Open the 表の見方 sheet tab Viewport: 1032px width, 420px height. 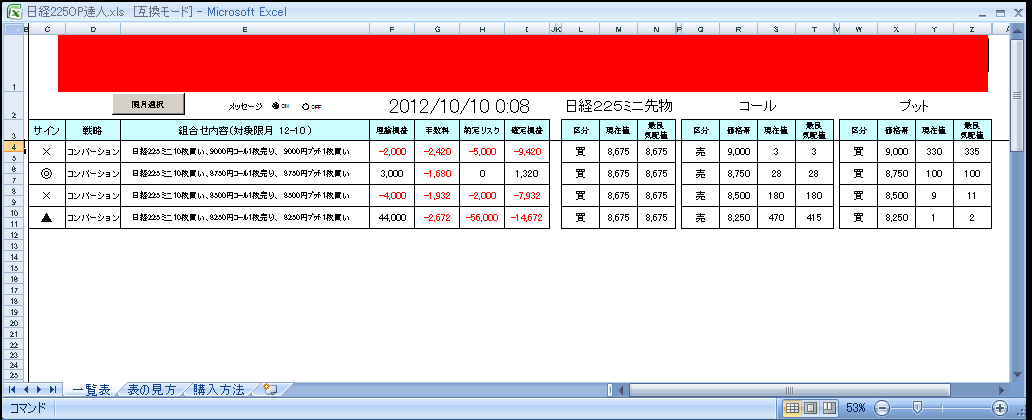[x=151, y=390]
